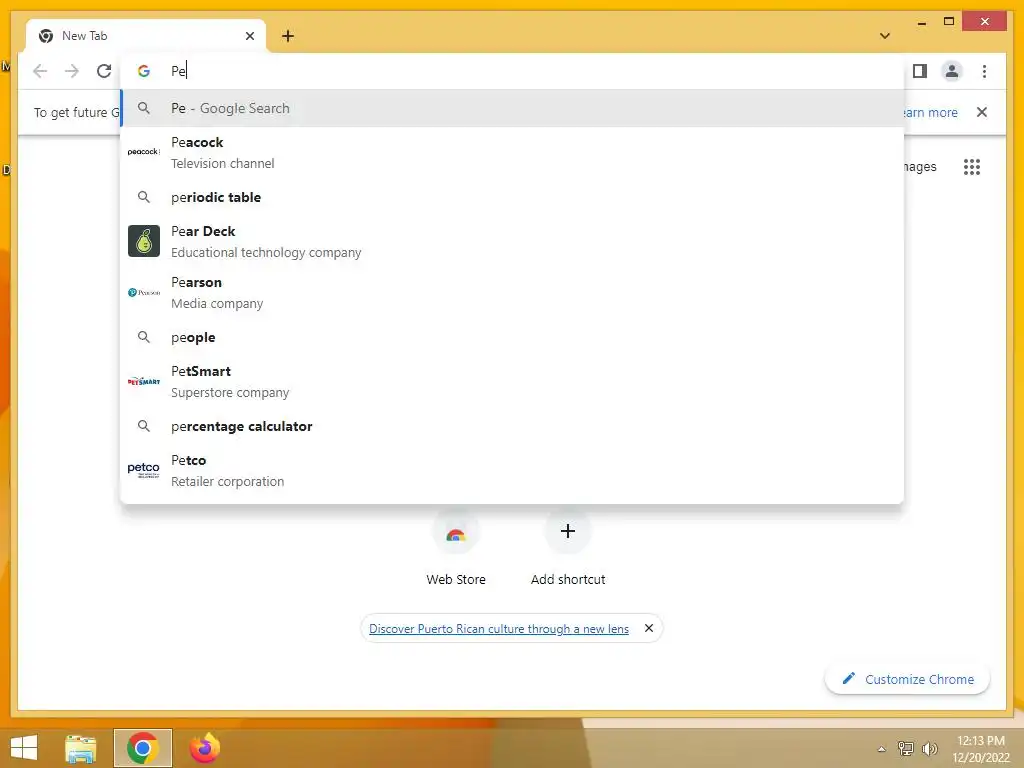Select the 'percentage calculator' suggestion
The height and width of the screenshot is (768, 1024).
[x=512, y=426]
